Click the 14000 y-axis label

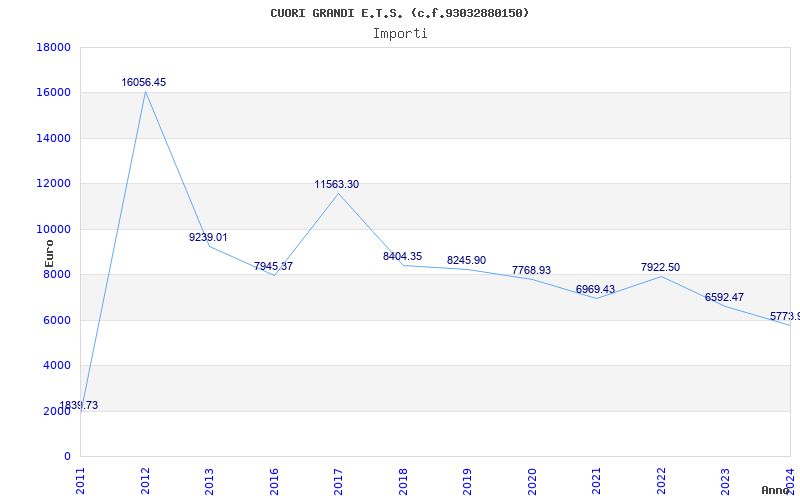click(53, 138)
